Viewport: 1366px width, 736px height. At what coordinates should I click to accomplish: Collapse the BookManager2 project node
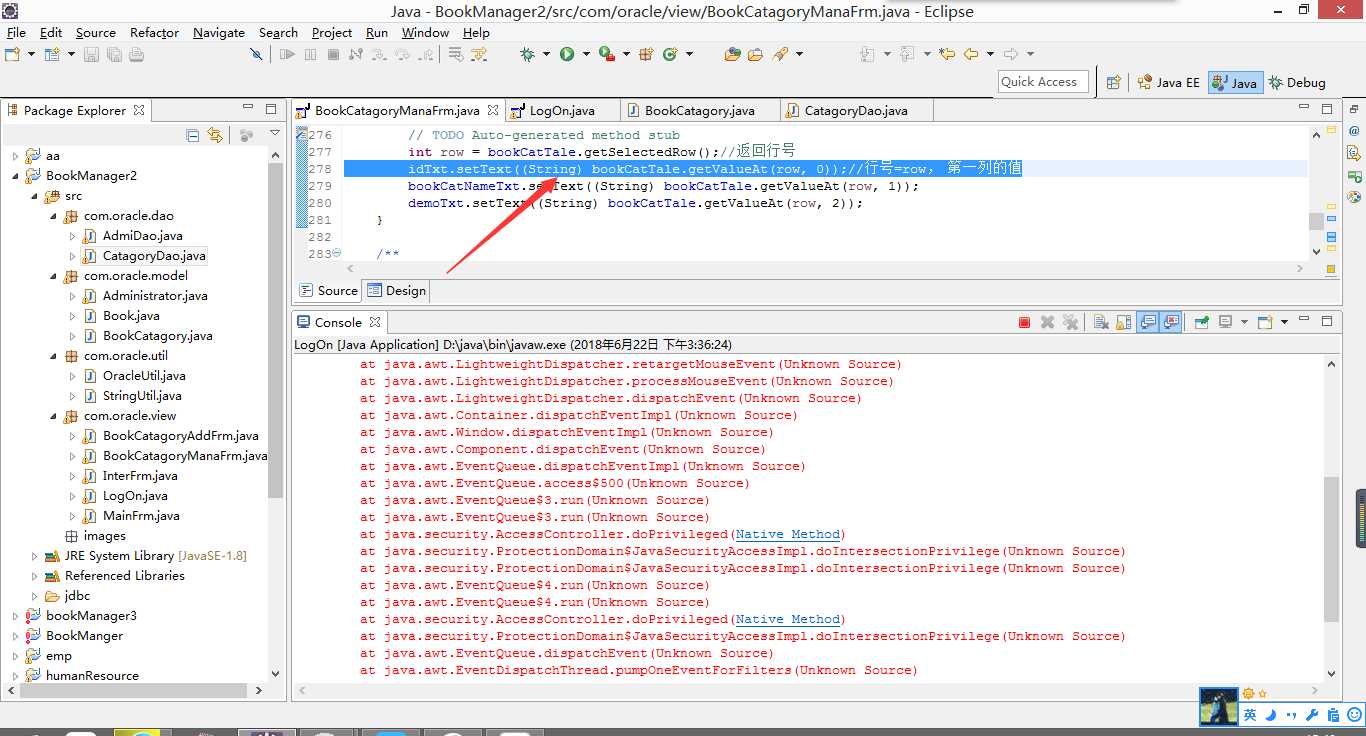(15, 176)
